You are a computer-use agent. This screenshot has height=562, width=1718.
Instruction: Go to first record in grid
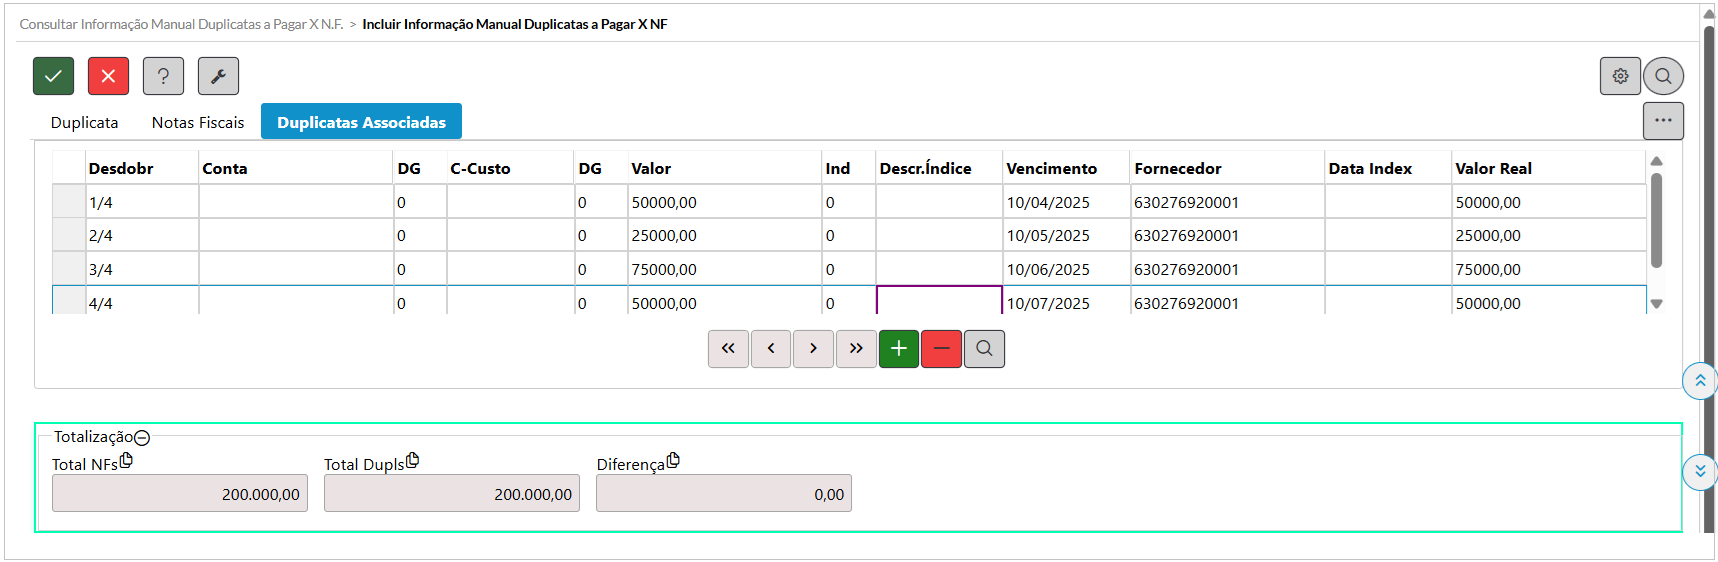(x=728, y=349)
